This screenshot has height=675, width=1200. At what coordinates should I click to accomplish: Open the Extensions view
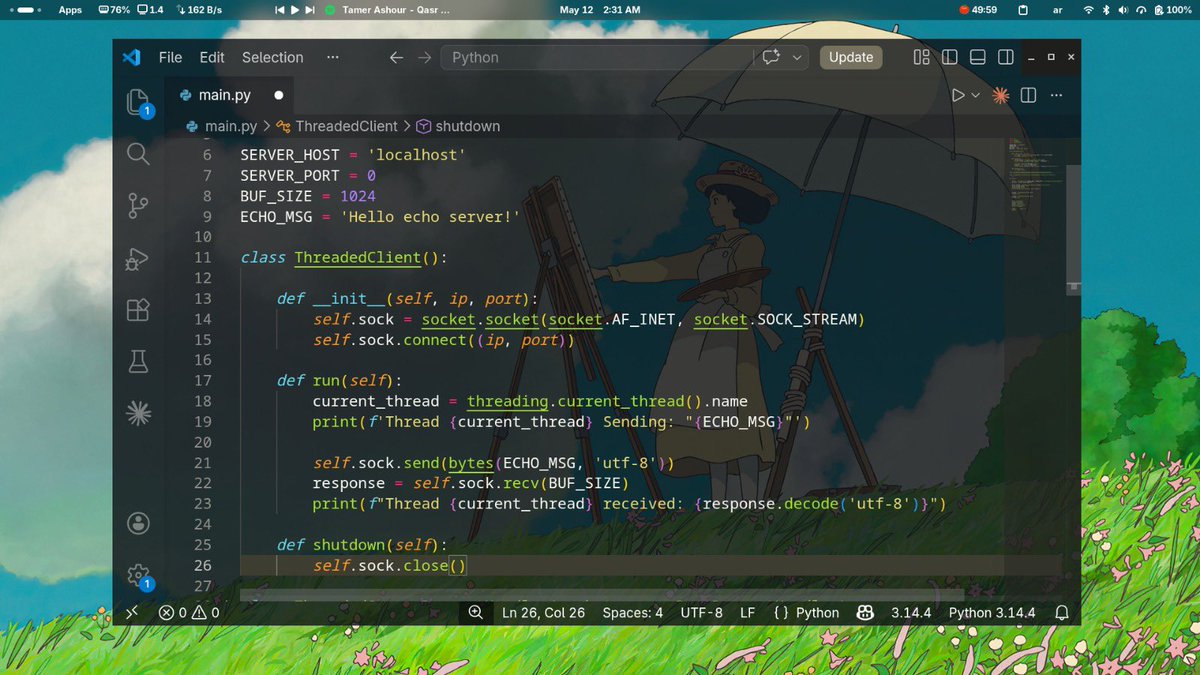click(x=138, y=310)
